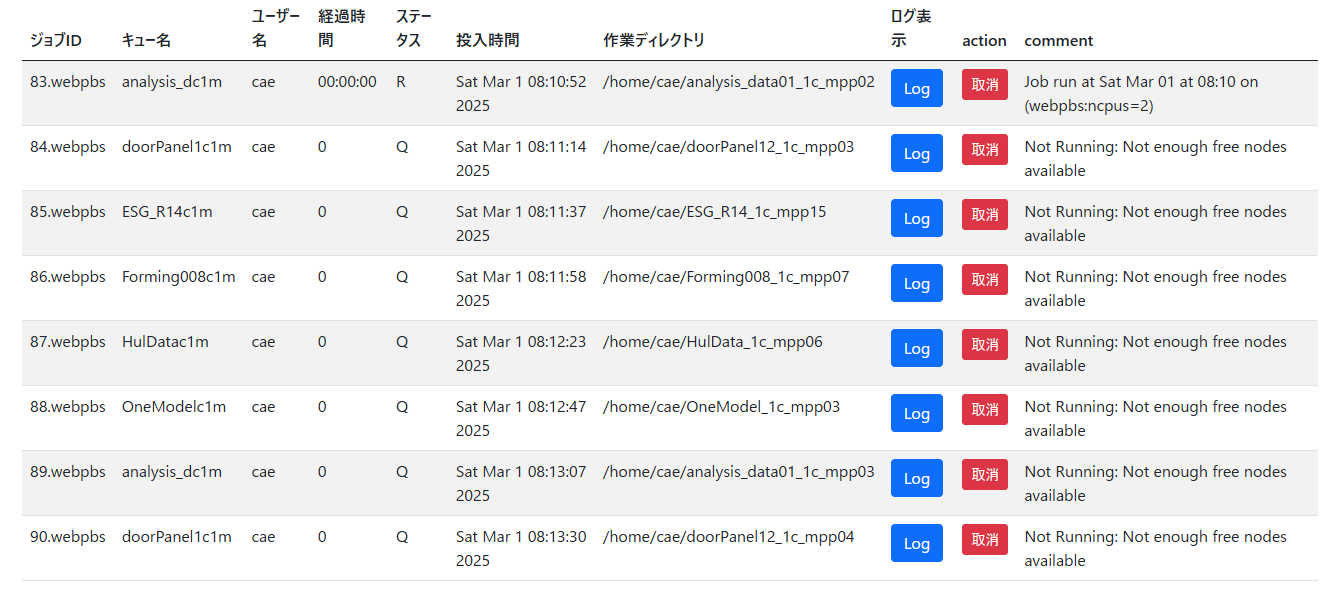The height and width of the screenshot is (592, 1325).
Task: View Log for OneModelc1m job 88
Action: (x=916, y=413)
